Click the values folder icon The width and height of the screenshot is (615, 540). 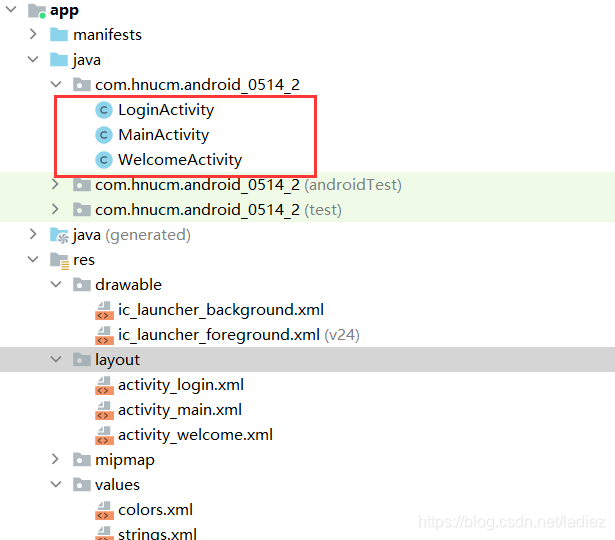82,485
